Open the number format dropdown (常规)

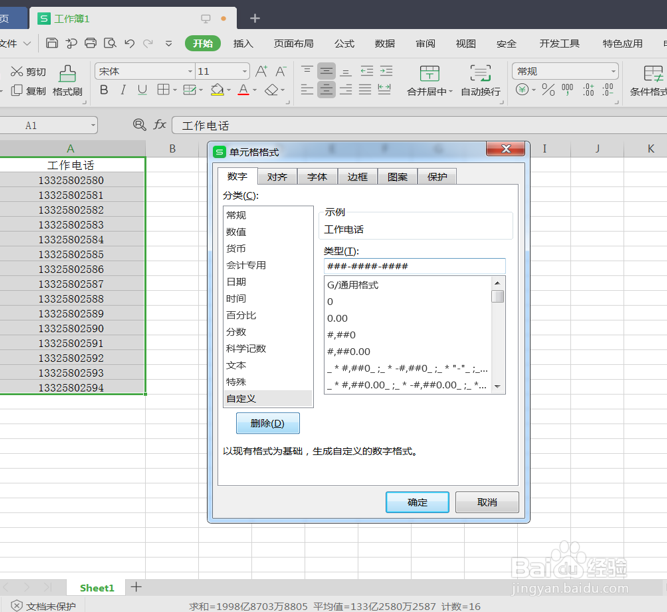tap(613, 71)
